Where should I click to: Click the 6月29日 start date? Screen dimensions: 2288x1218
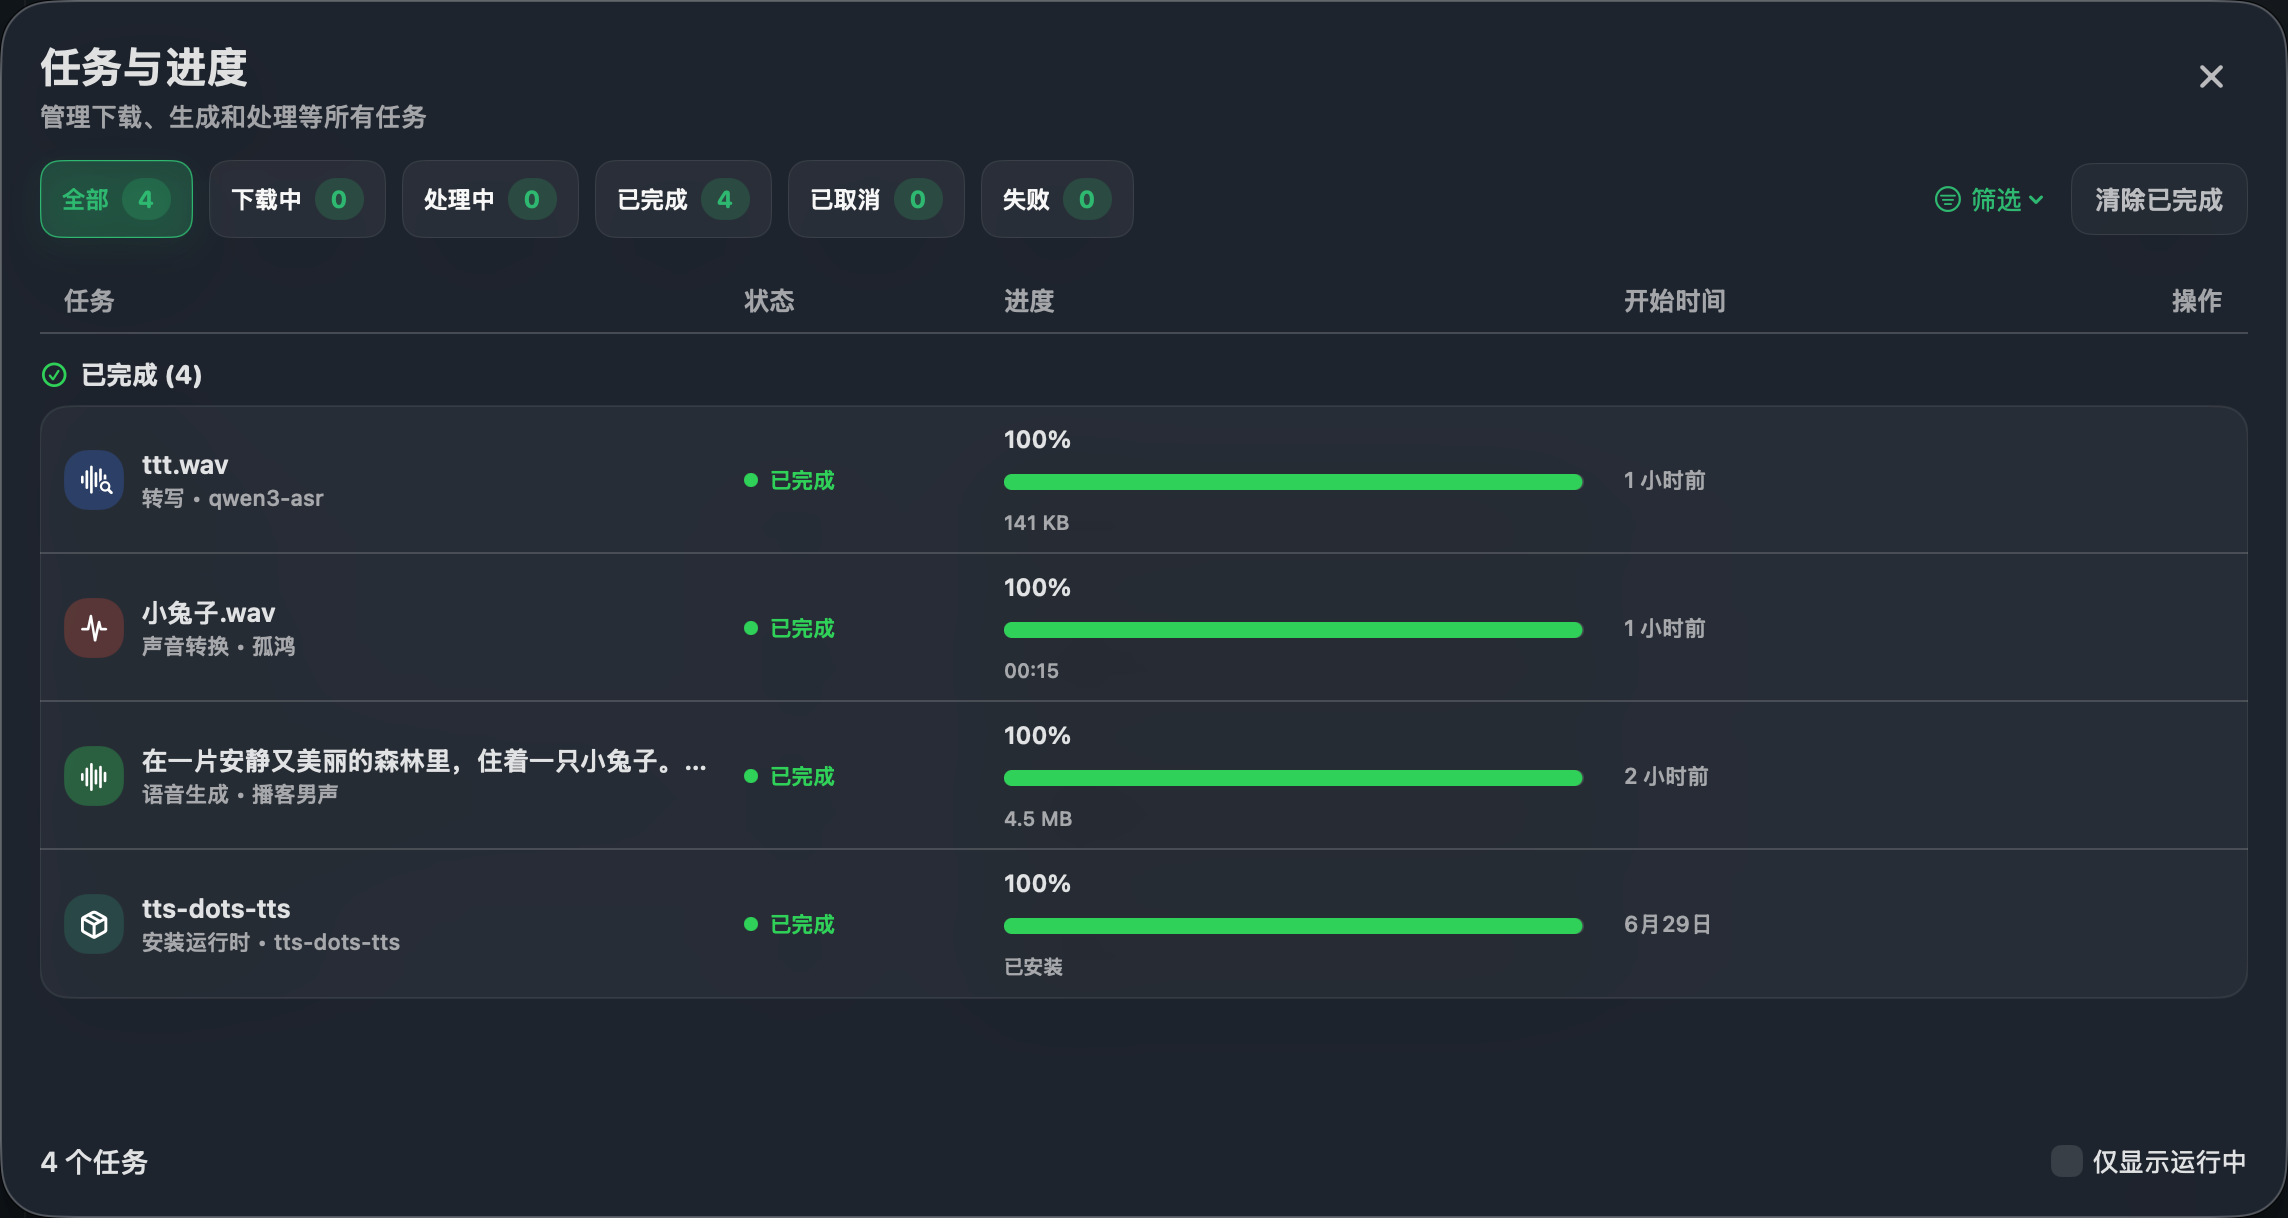tap(1667, 924)
